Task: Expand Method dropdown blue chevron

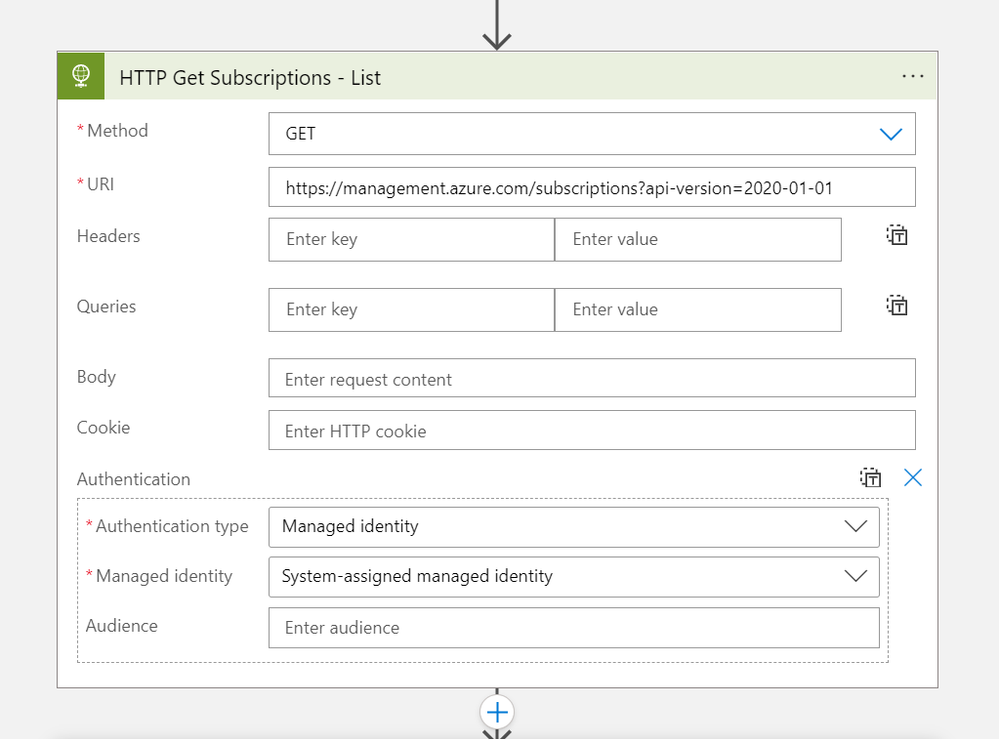Action: 891,134
